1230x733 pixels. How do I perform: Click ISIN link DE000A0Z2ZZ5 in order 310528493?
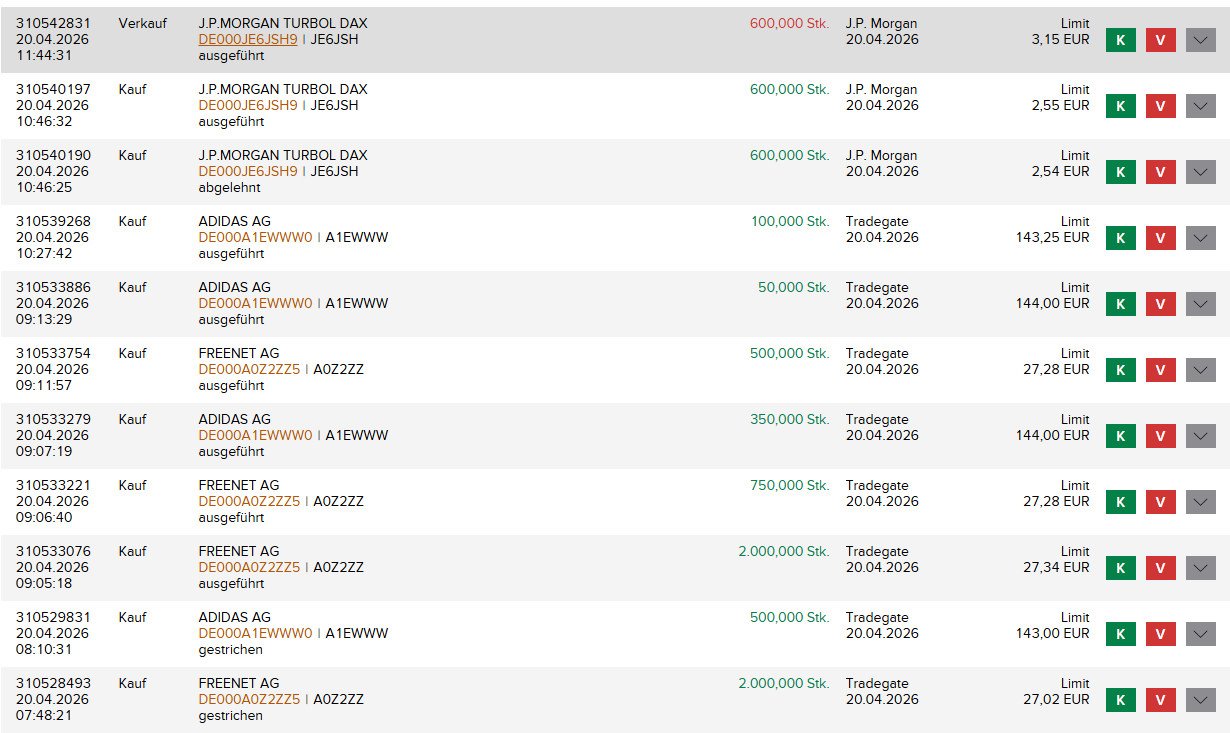(x=249, y=699)
